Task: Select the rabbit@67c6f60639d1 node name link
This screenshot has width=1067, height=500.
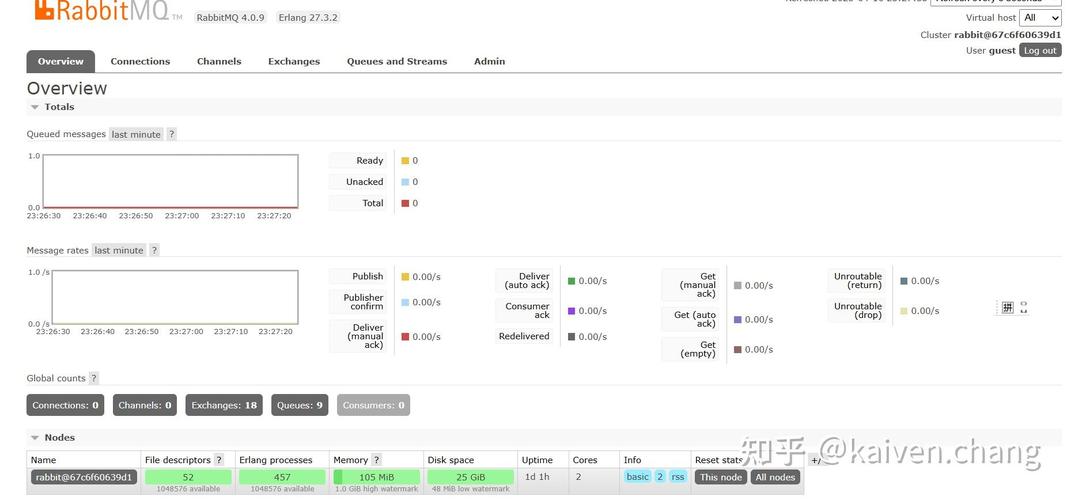Action: [84, 477]
